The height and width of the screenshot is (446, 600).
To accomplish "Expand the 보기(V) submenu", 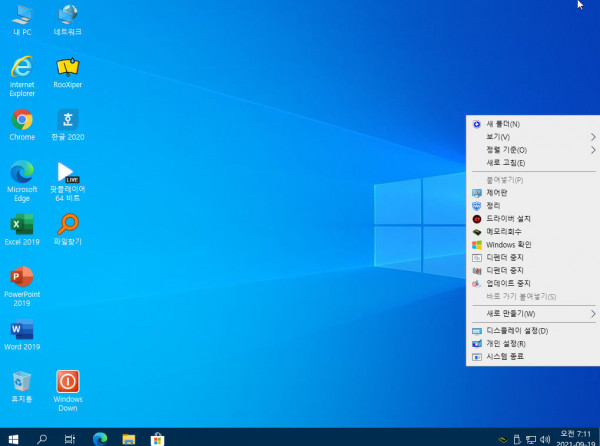I will (533, 137).
